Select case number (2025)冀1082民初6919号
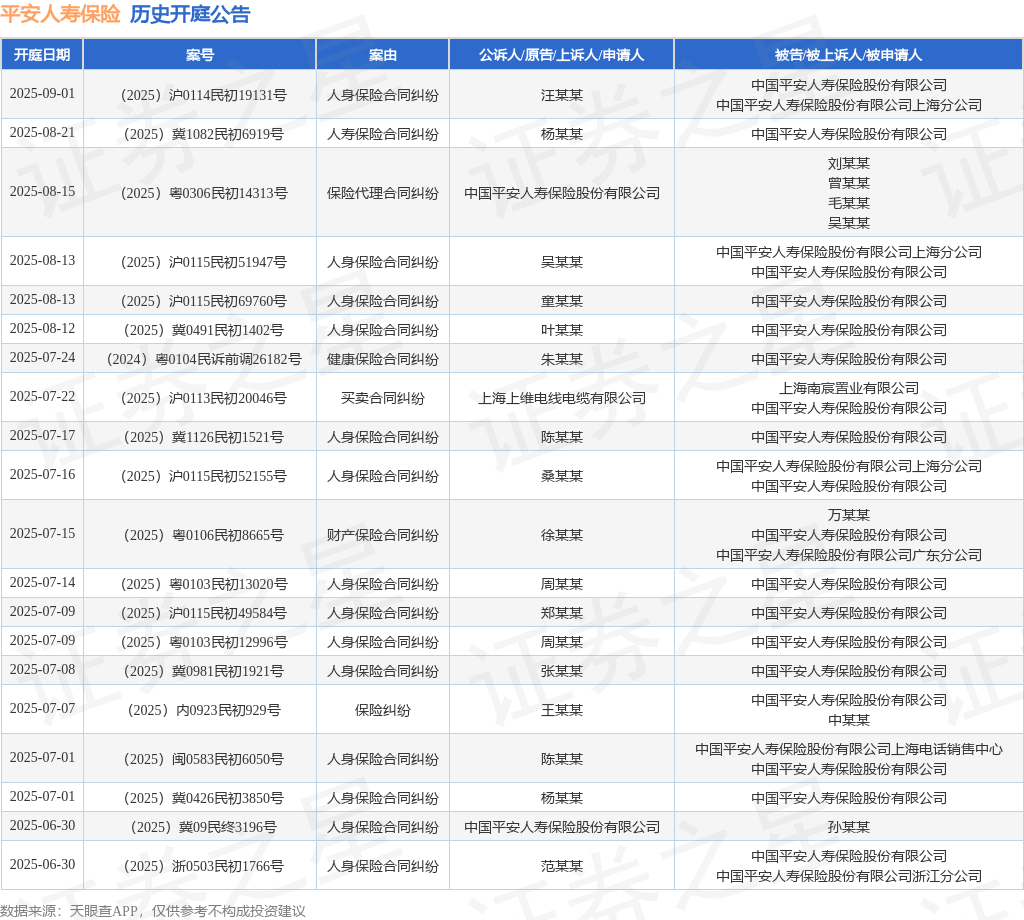The width and height of the screenshot is (1024, 920). click(x=204, y=134)
